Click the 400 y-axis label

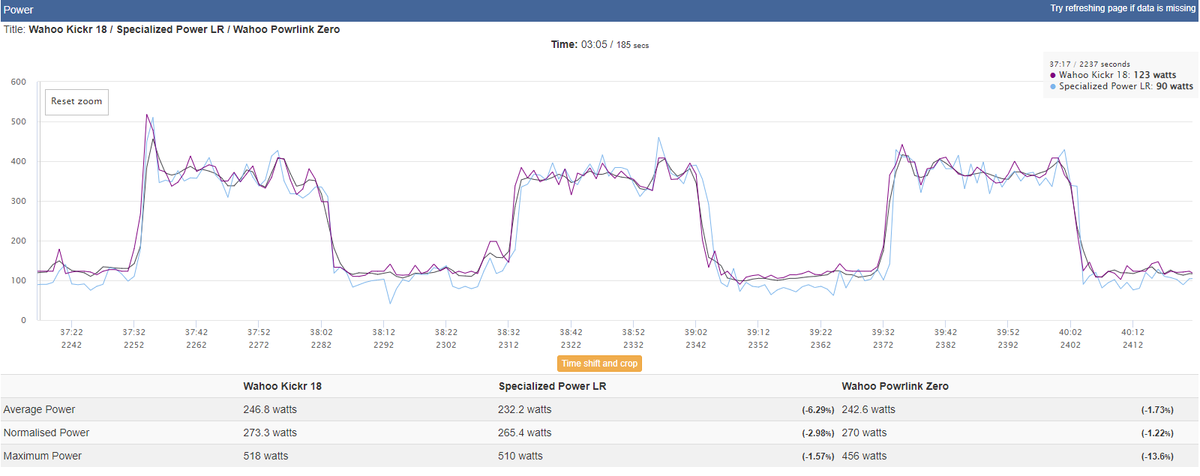pyautogui.click(x=17, y=162)
